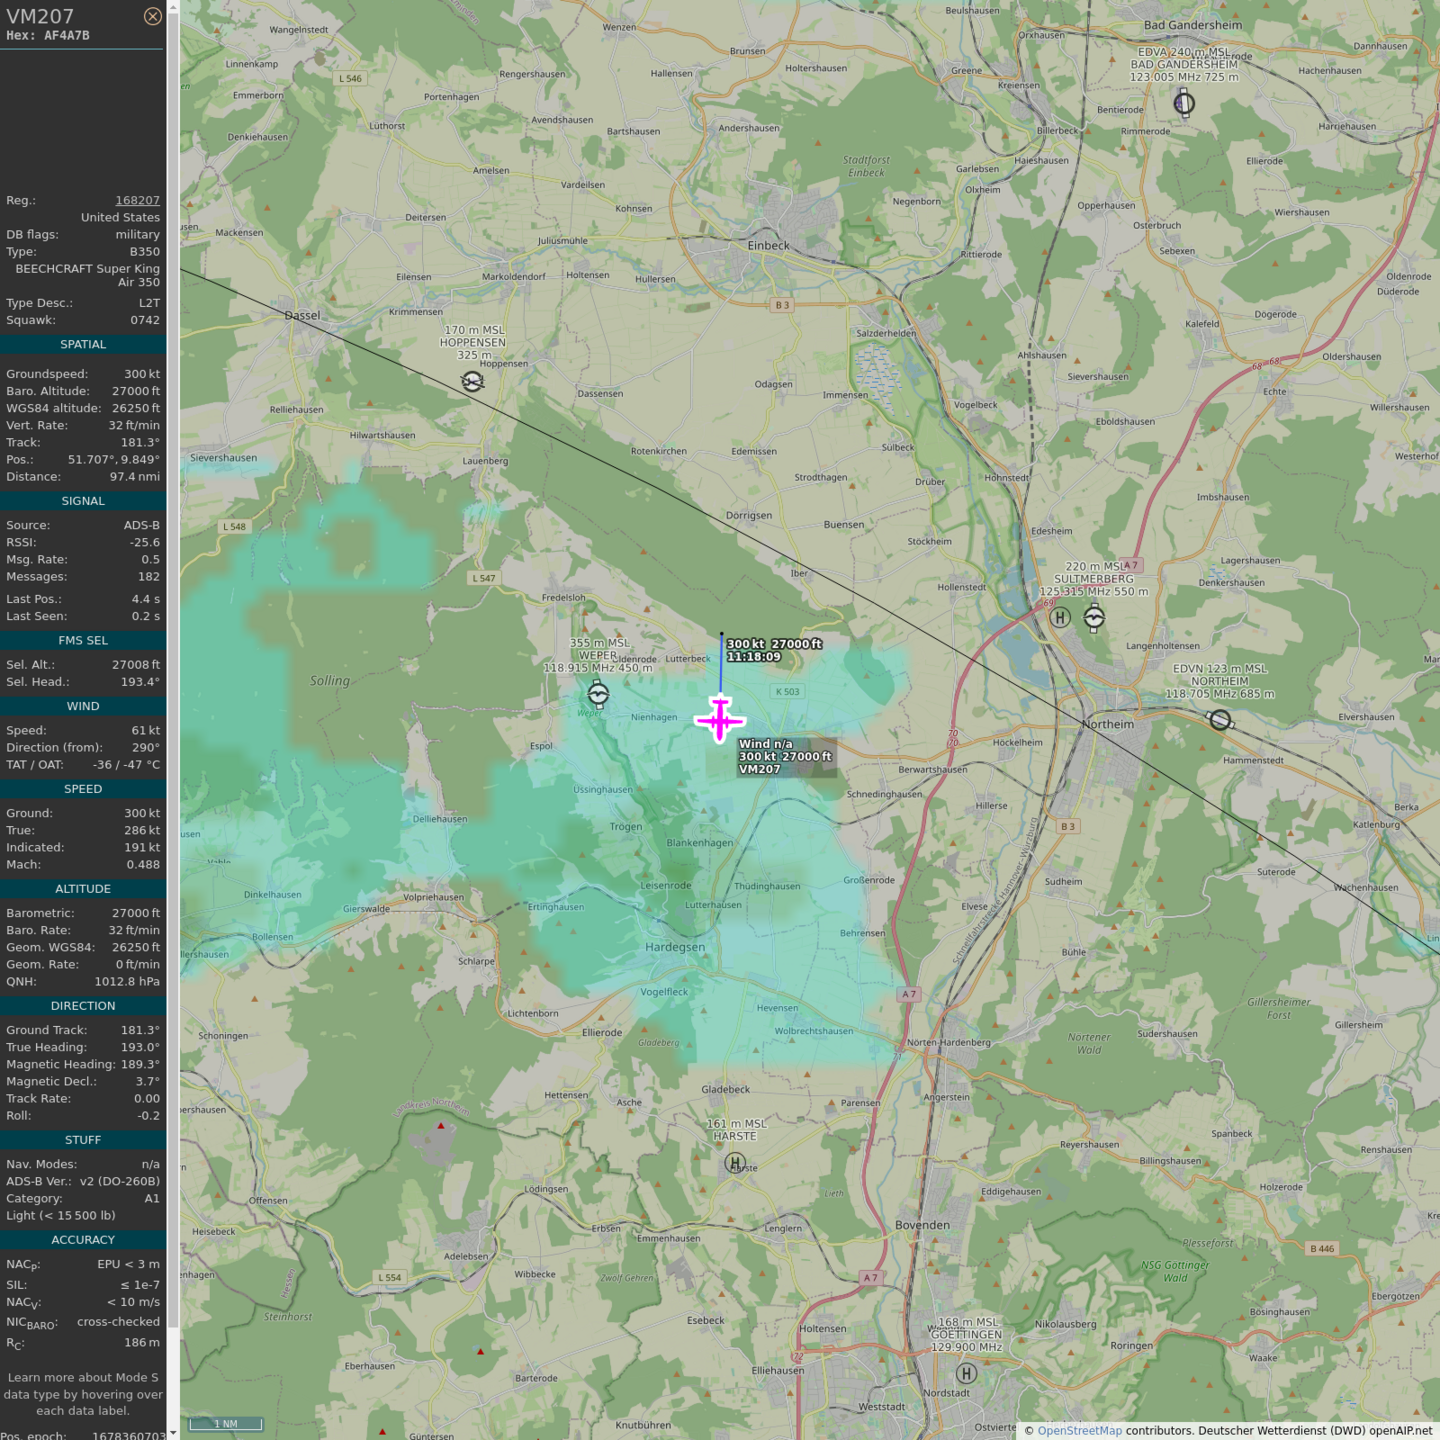Click the Hoppensen glider airfield icon
This screenshot has width=1440, height=1440.
pyautogui.click(x=473, y=381)
